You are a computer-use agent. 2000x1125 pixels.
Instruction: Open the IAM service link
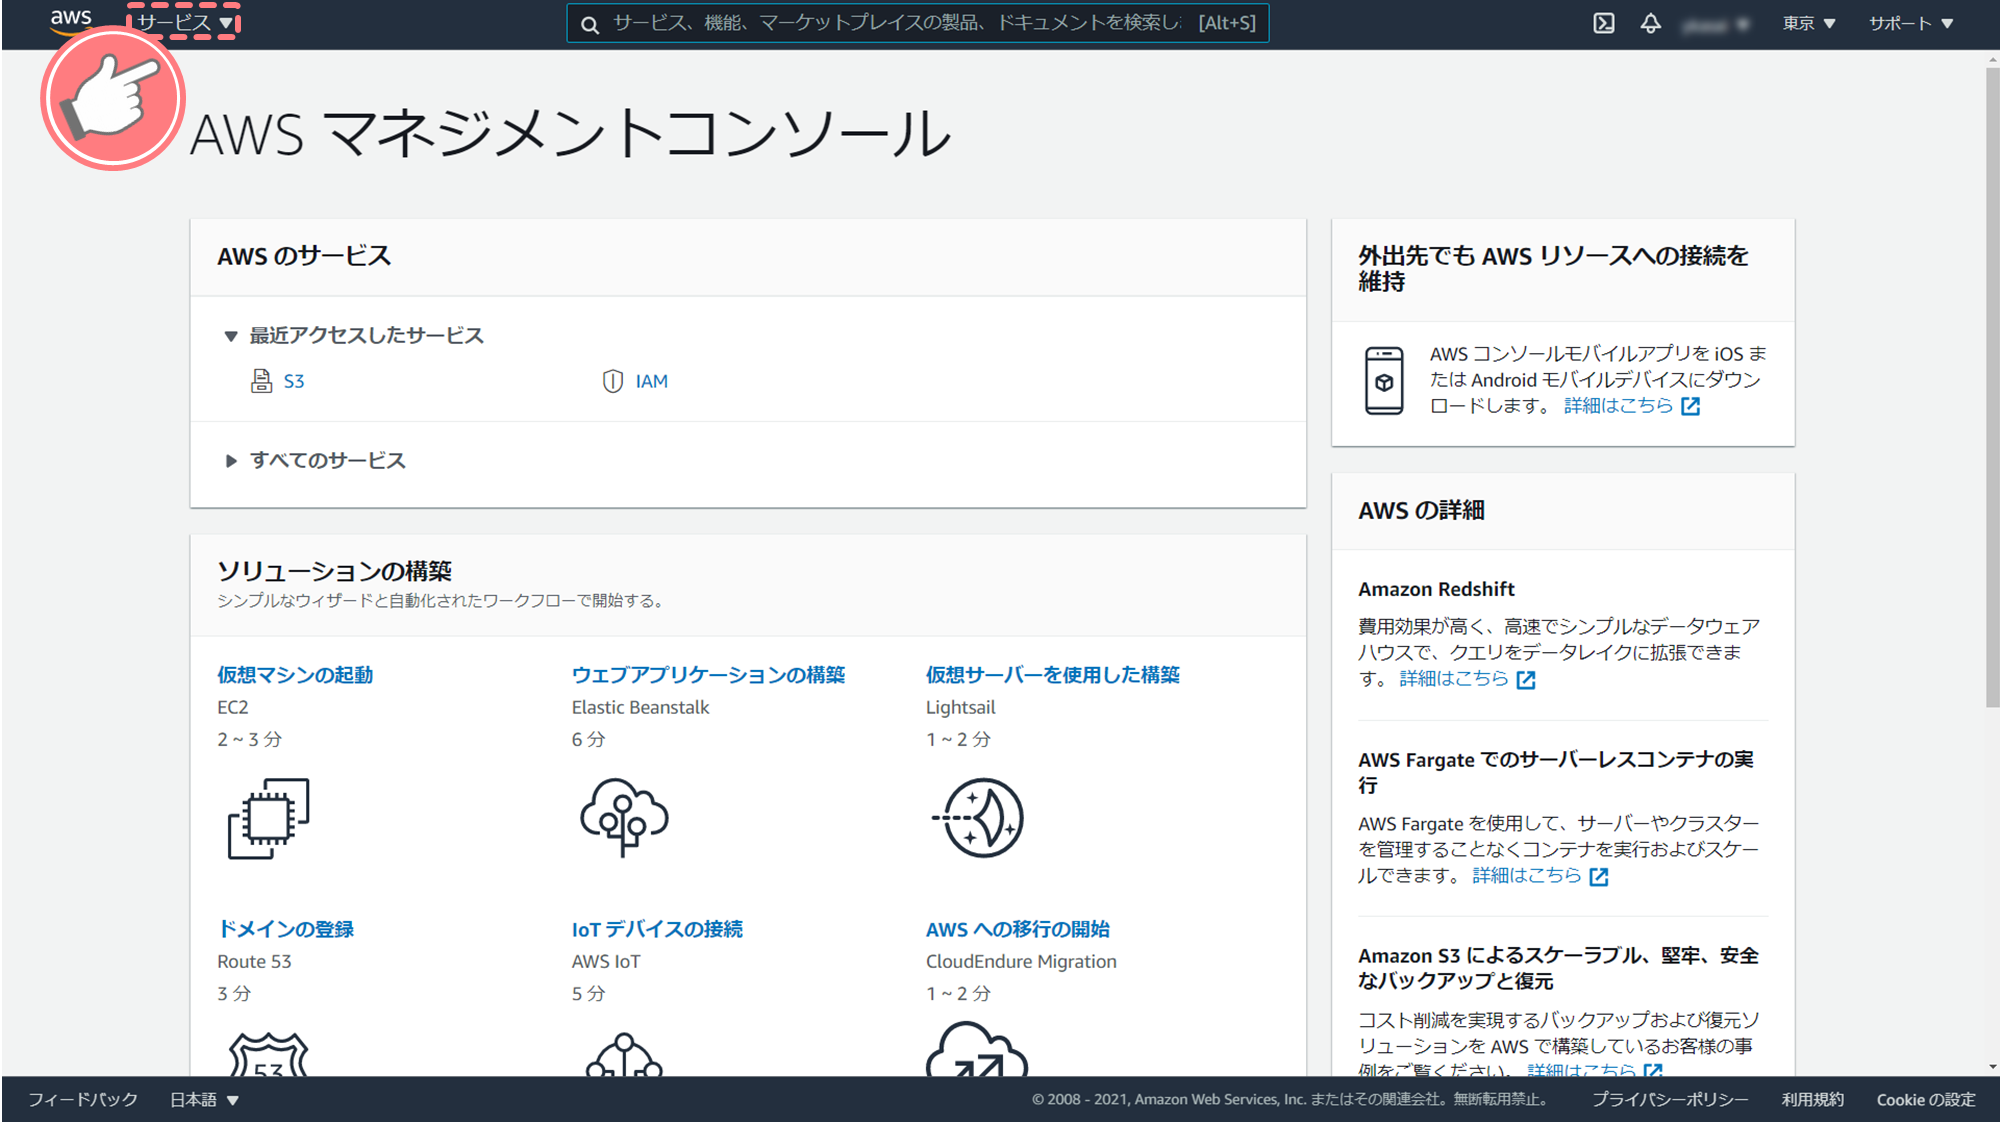pos(652,381)
